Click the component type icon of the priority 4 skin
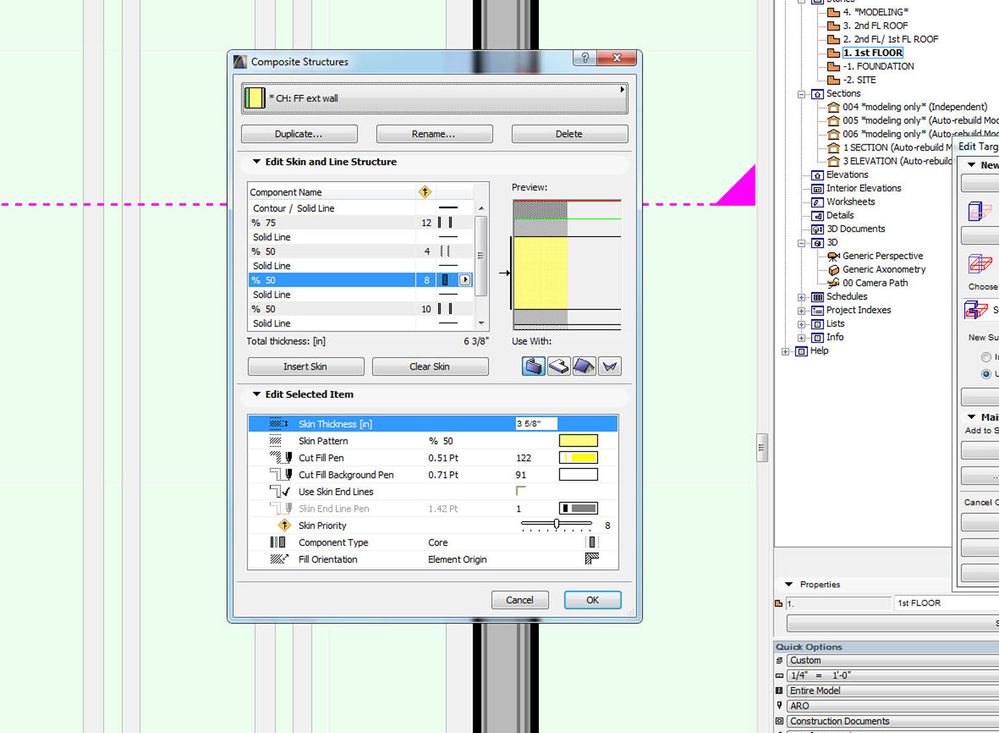 click(445, 251)
